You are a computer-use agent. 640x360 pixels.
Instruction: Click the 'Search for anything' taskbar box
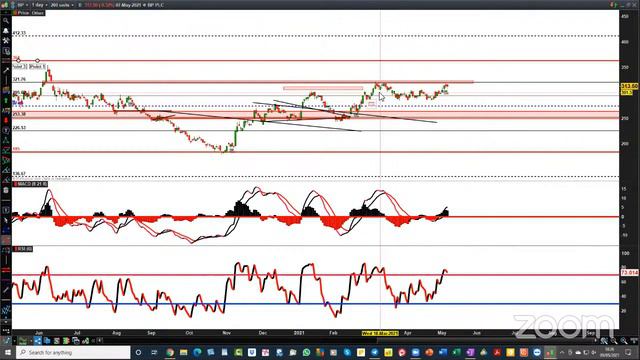[73, 353]
